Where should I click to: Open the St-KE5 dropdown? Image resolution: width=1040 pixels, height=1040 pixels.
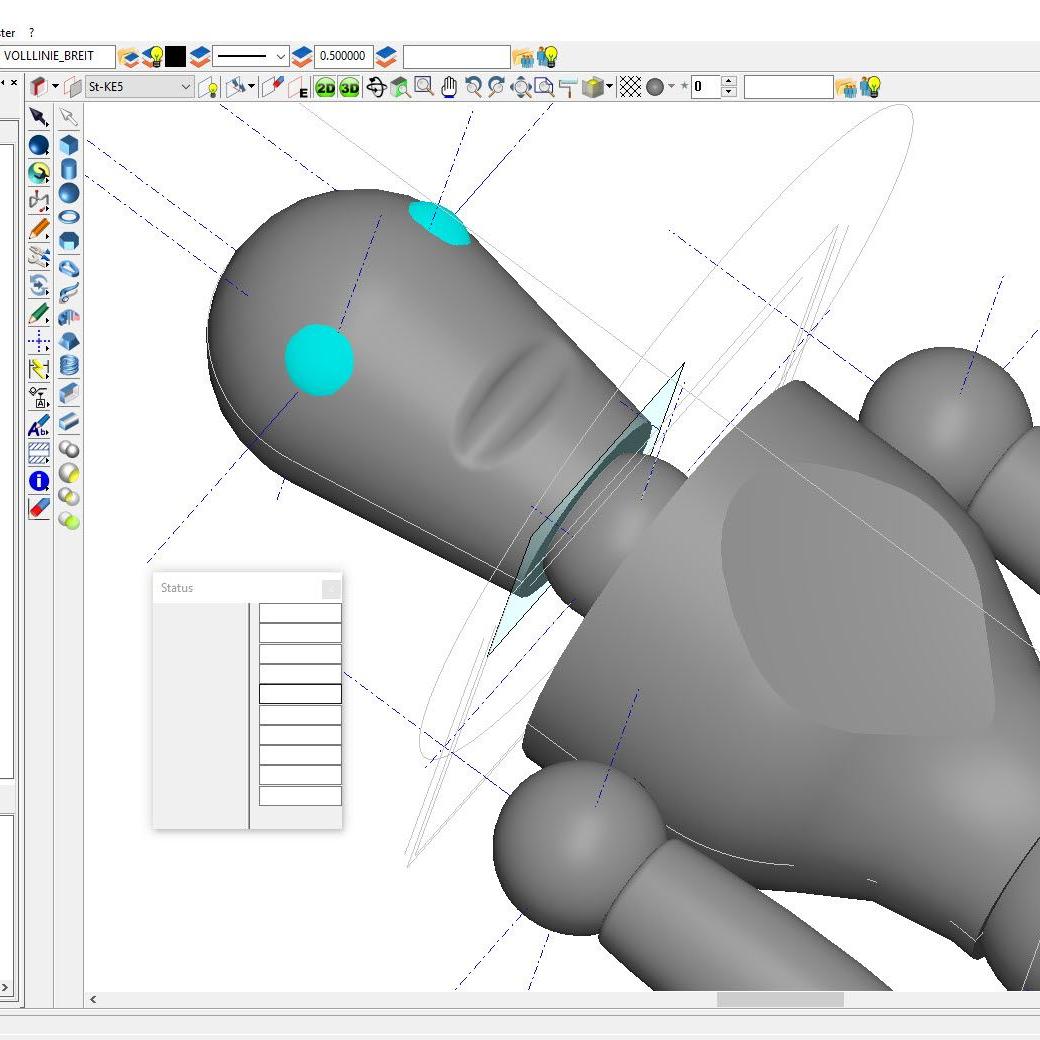click(185, 87)
